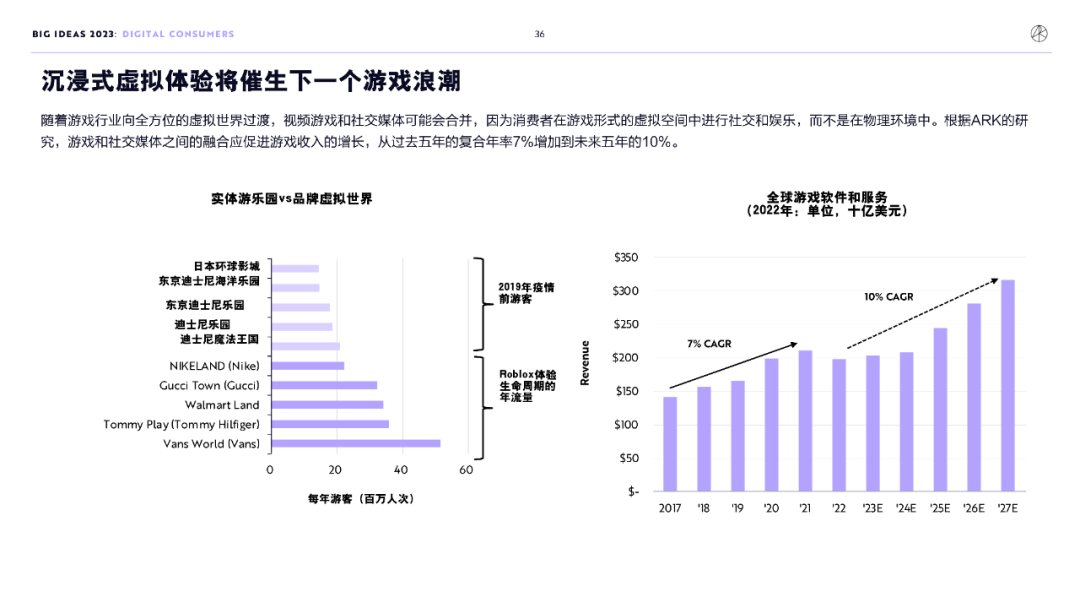Click the '26E revenue bar
This screenshot has width=1080, height=608.
click(x=974, y=397)
